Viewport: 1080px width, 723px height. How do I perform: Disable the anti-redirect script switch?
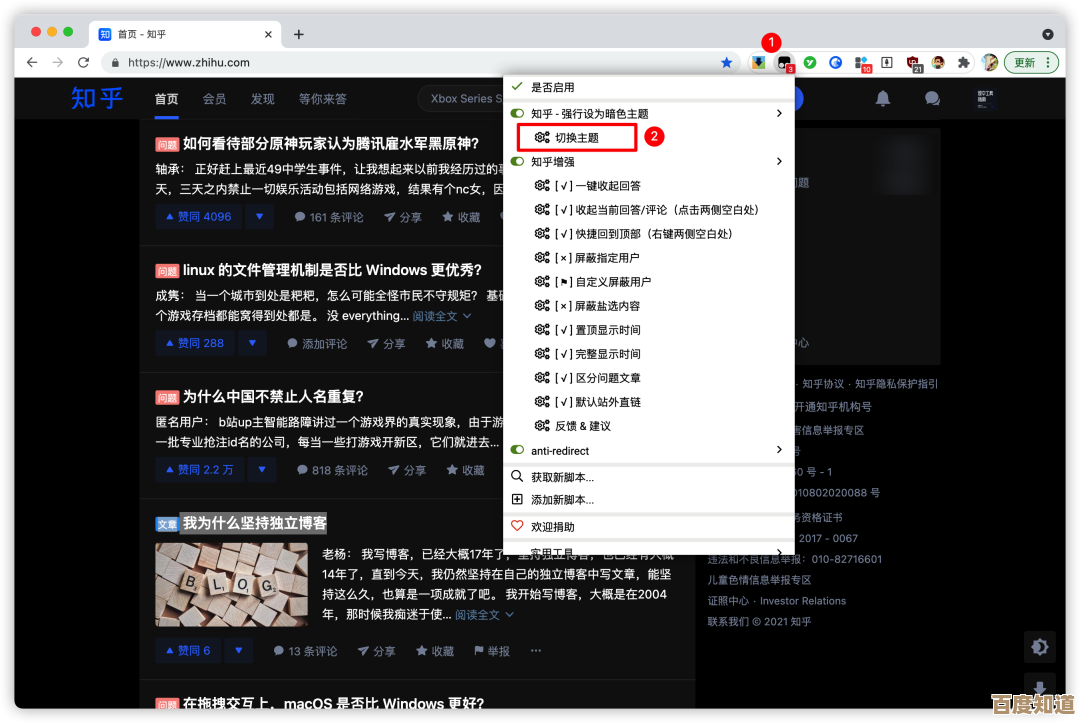point(517,451)
